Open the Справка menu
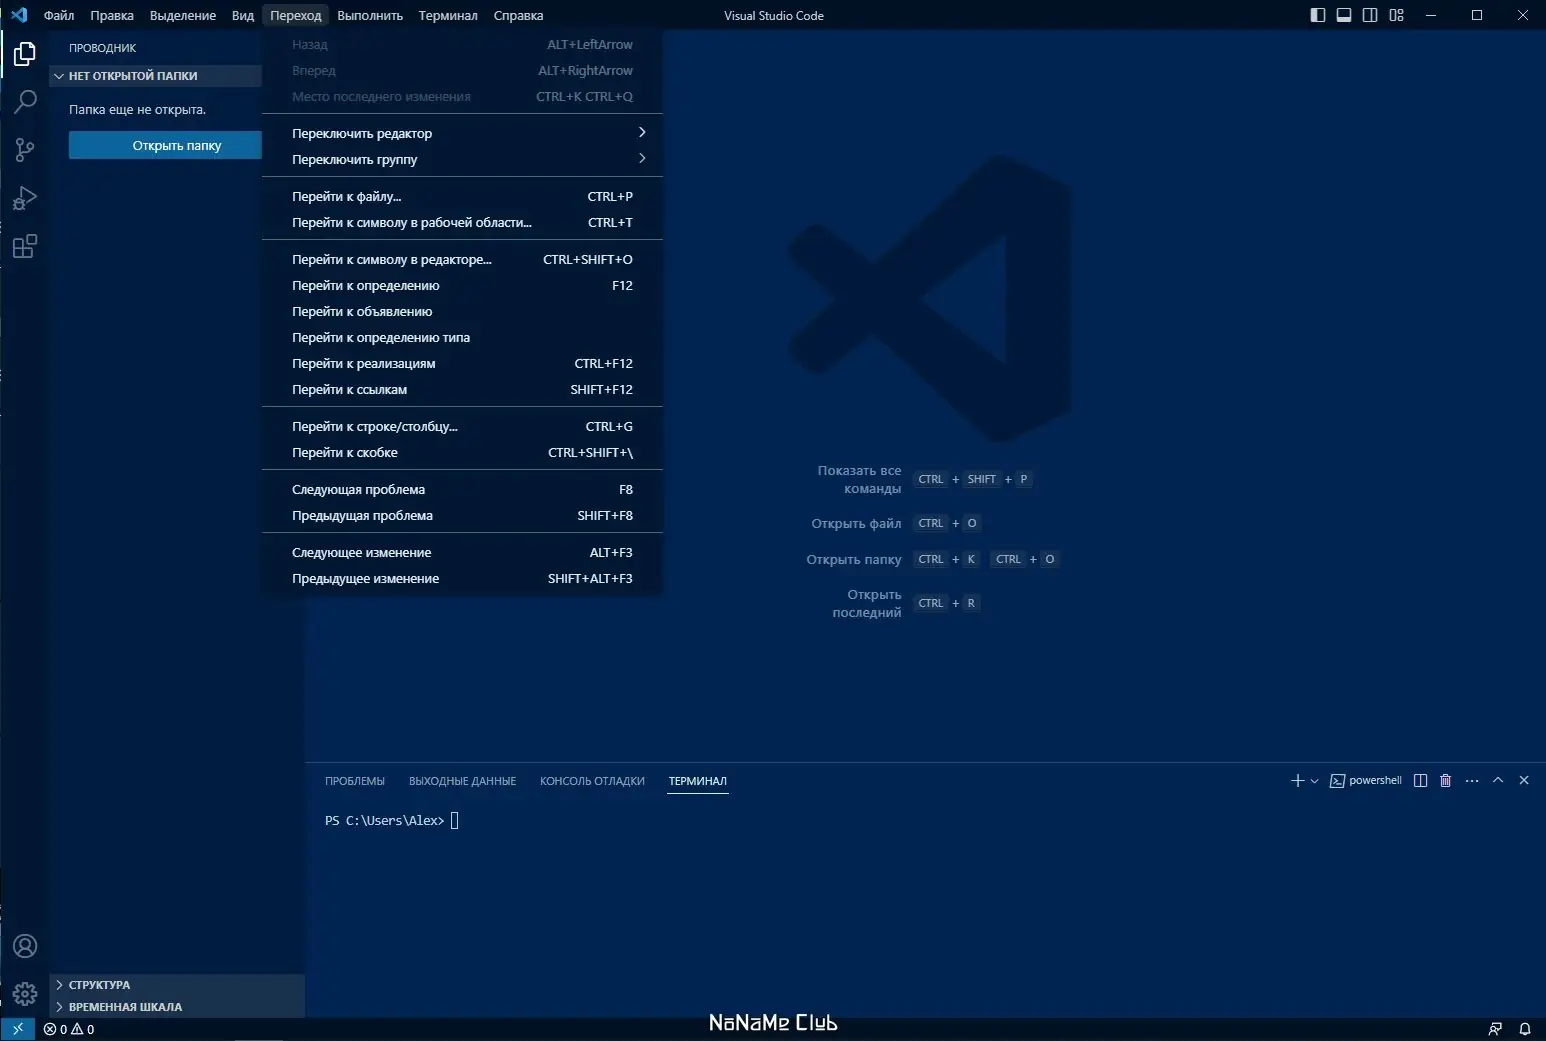The width and height of the screenshot is (1546, 1041). point(518,15)
